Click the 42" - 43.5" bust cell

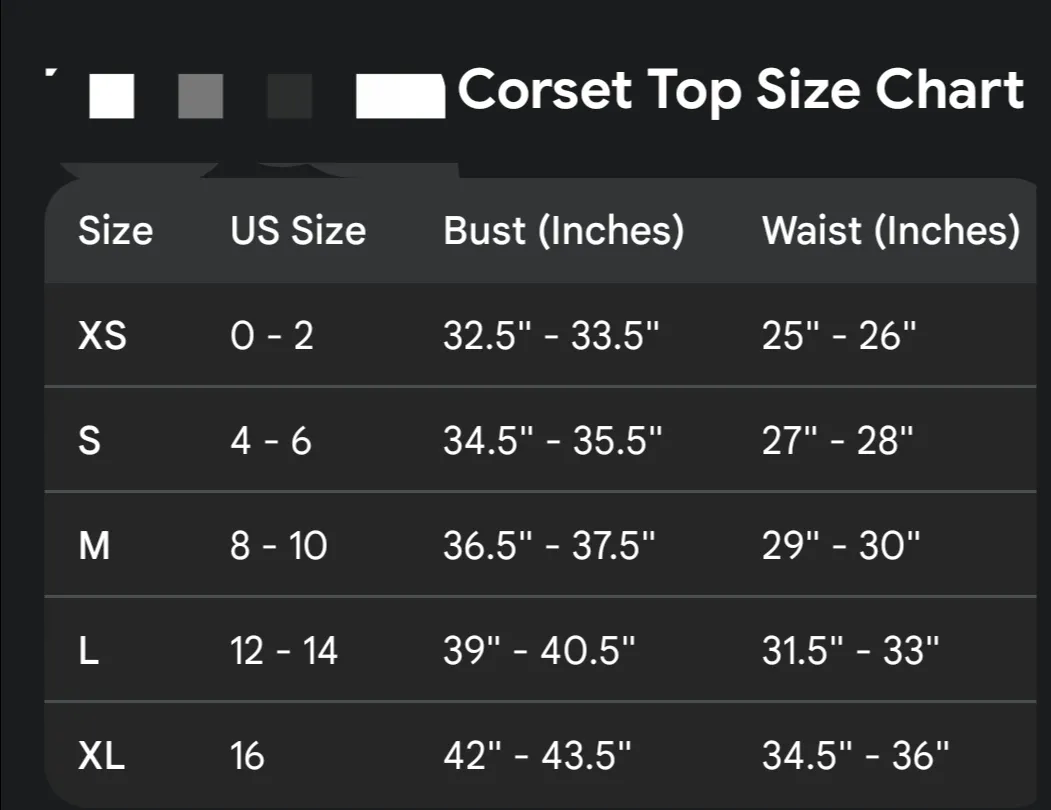tap(537, 756)
